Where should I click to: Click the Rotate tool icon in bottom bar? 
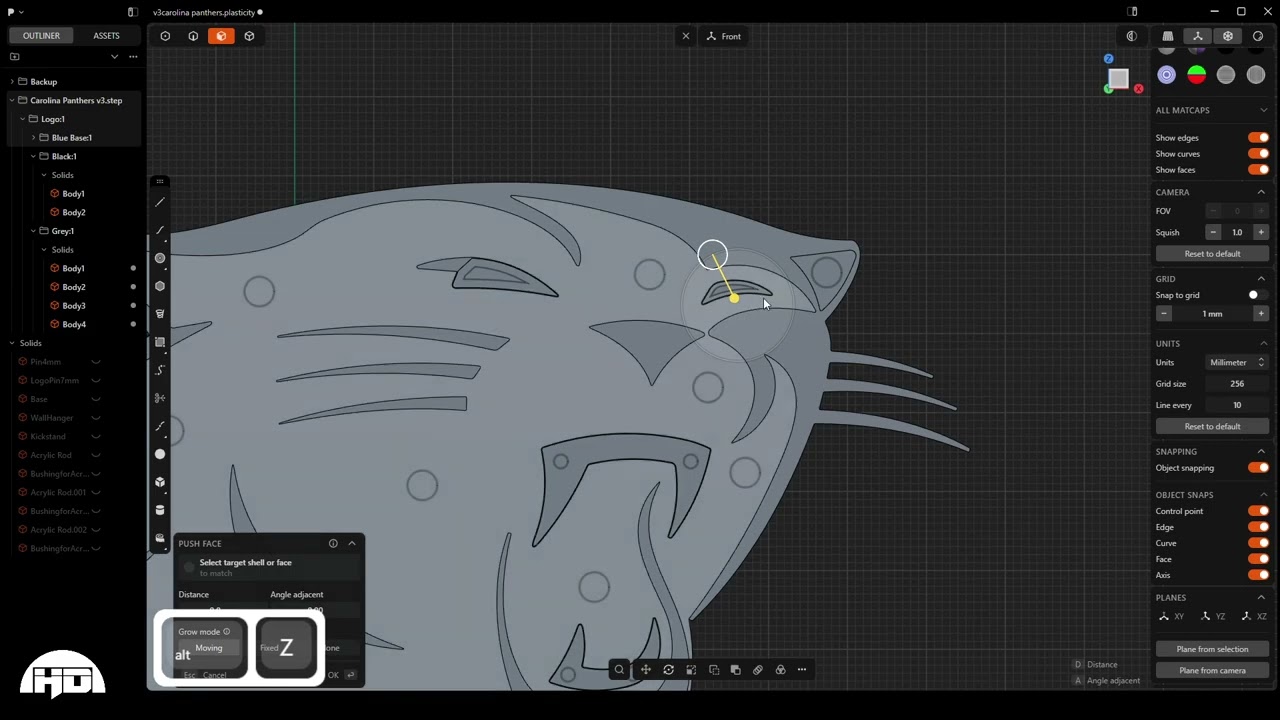(x=669, y=670)
